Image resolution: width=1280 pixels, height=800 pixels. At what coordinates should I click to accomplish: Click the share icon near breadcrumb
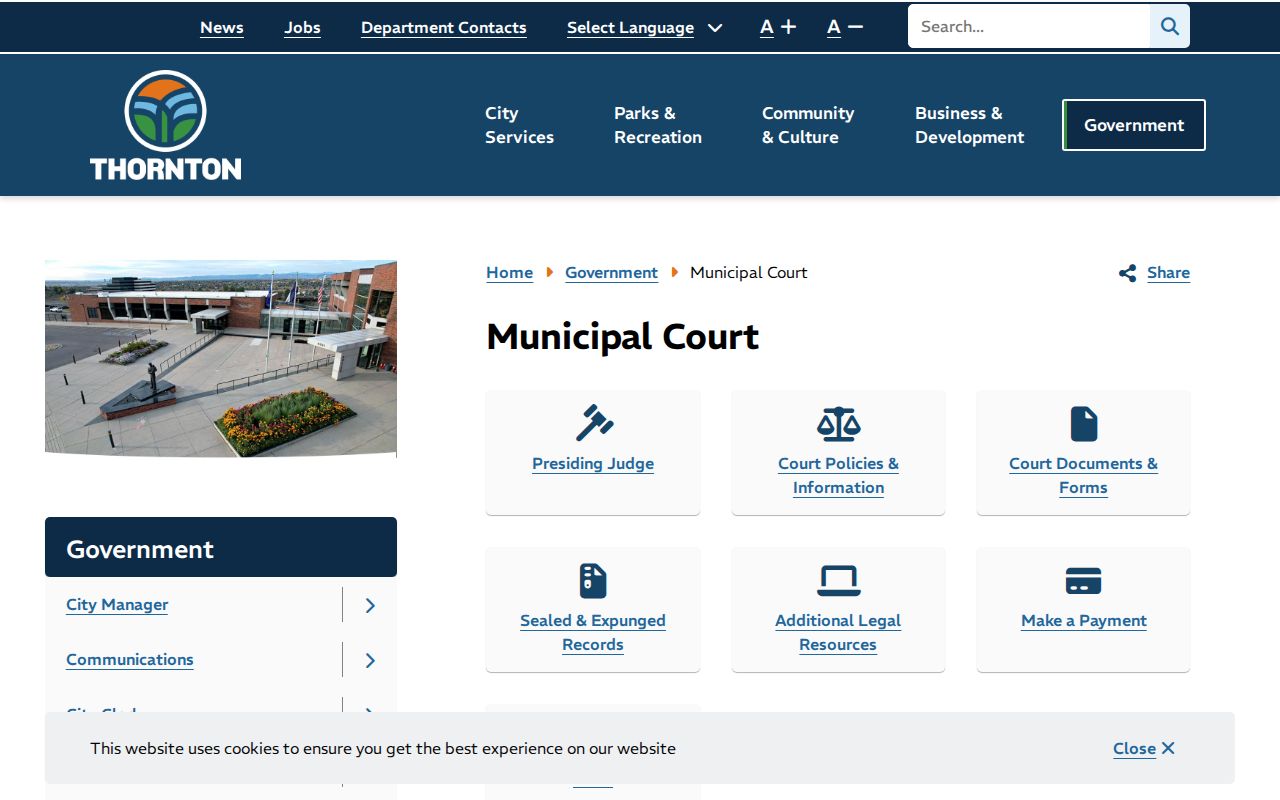coord(1128,273)
